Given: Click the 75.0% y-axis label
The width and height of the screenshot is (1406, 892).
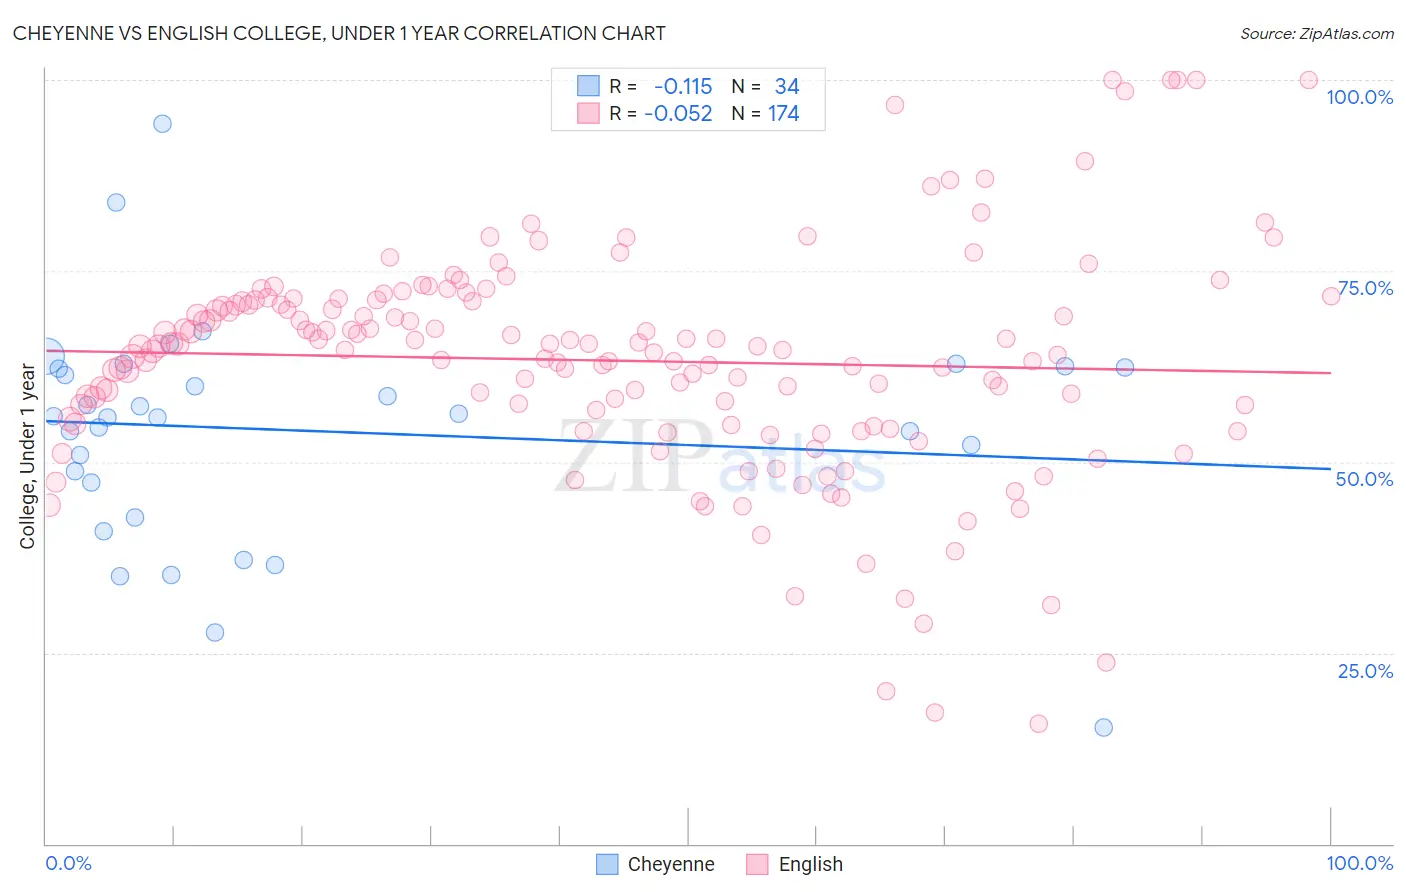Looking at the screenshot, I should click(x=1365, y=288).
